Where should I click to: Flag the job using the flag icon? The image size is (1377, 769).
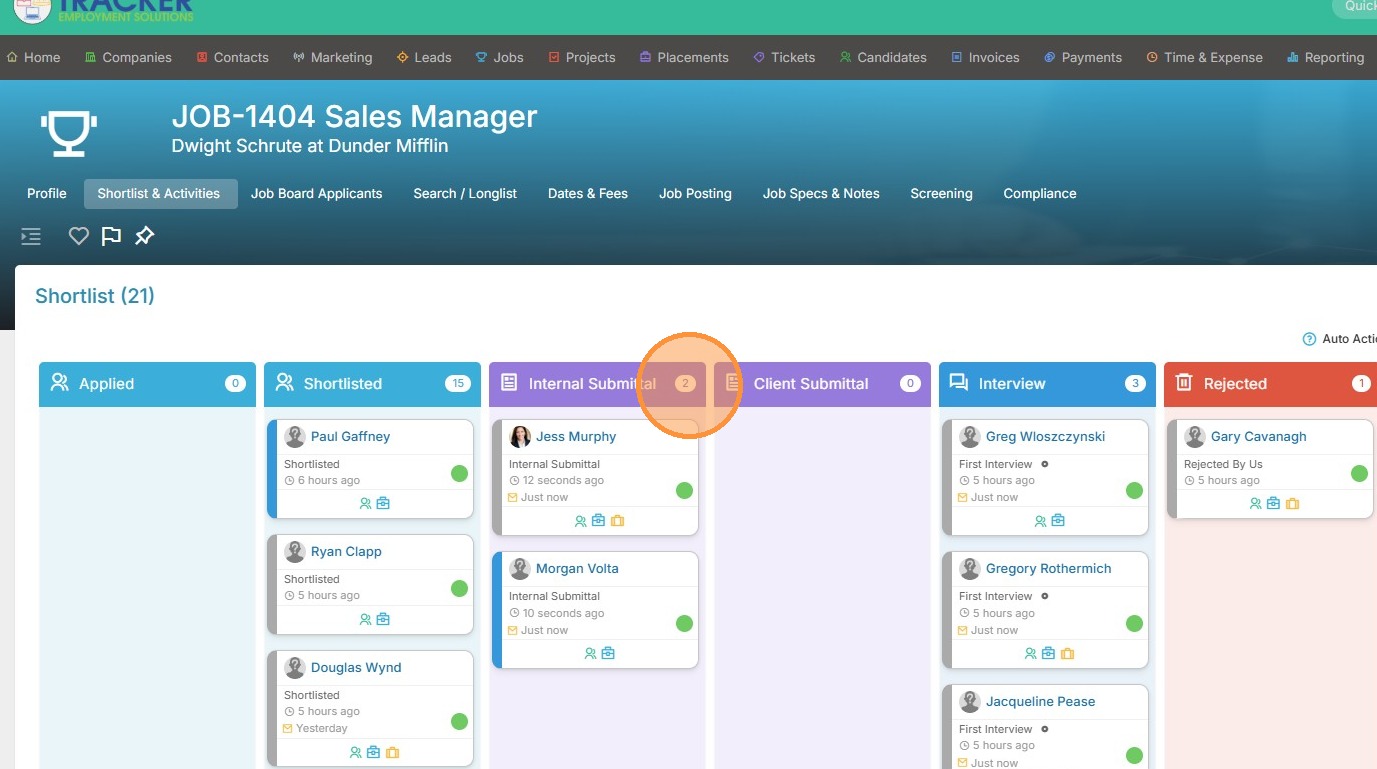pyautogui.click(x=111, y=236)
